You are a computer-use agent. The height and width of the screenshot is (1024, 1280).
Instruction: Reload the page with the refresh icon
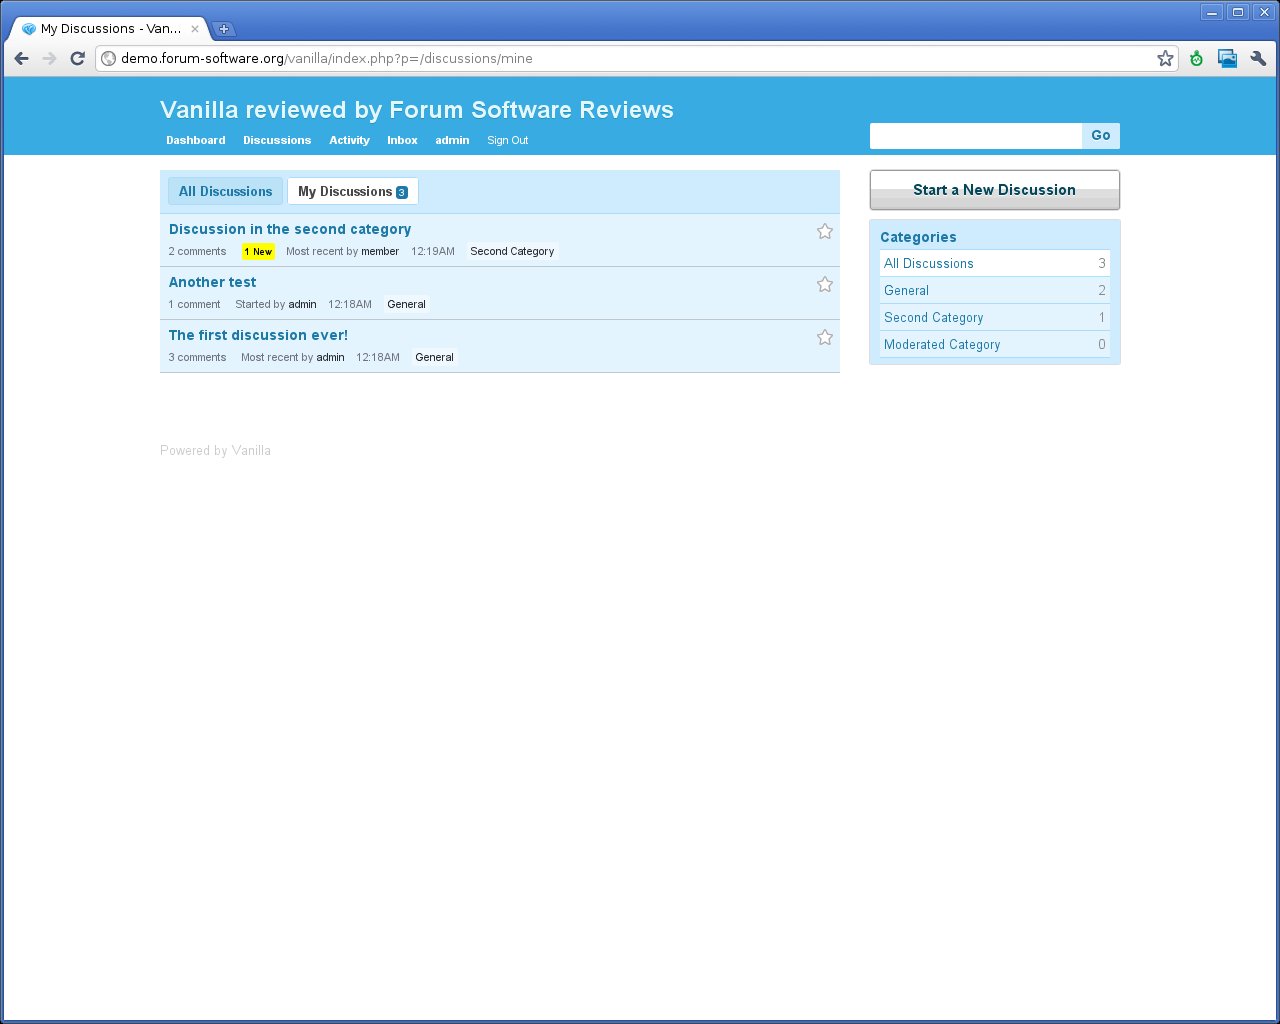(77, 58)
